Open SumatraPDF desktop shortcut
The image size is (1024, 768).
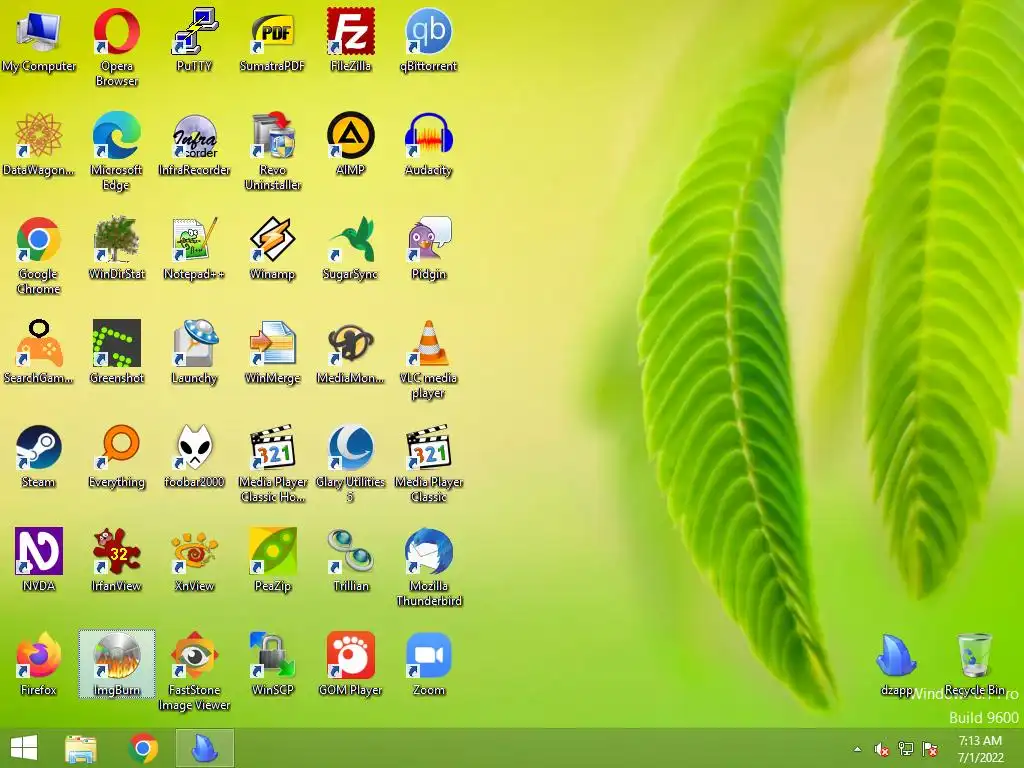(x=272, y=40)
